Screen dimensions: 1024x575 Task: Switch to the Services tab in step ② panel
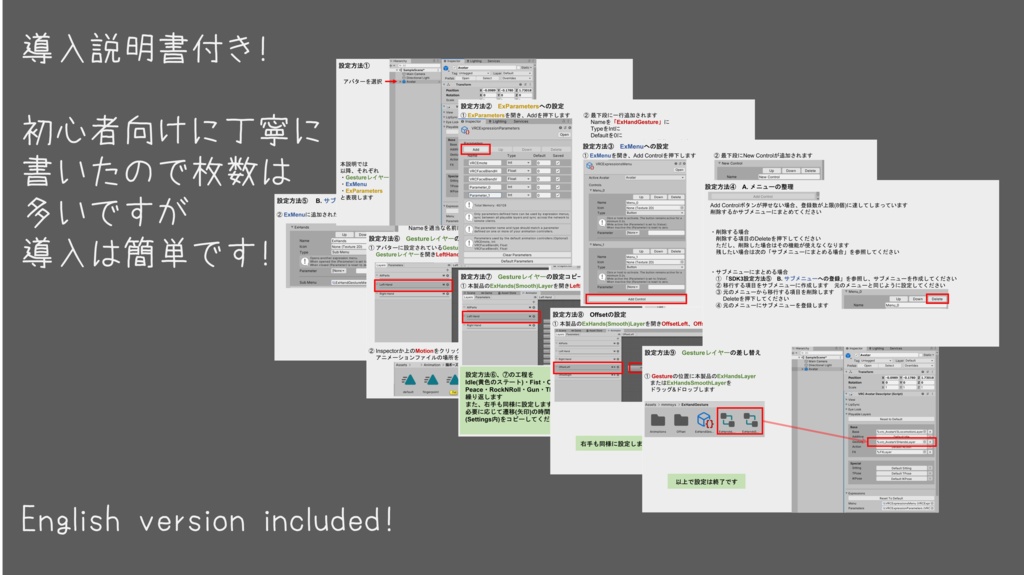click(x=520, y=122)
